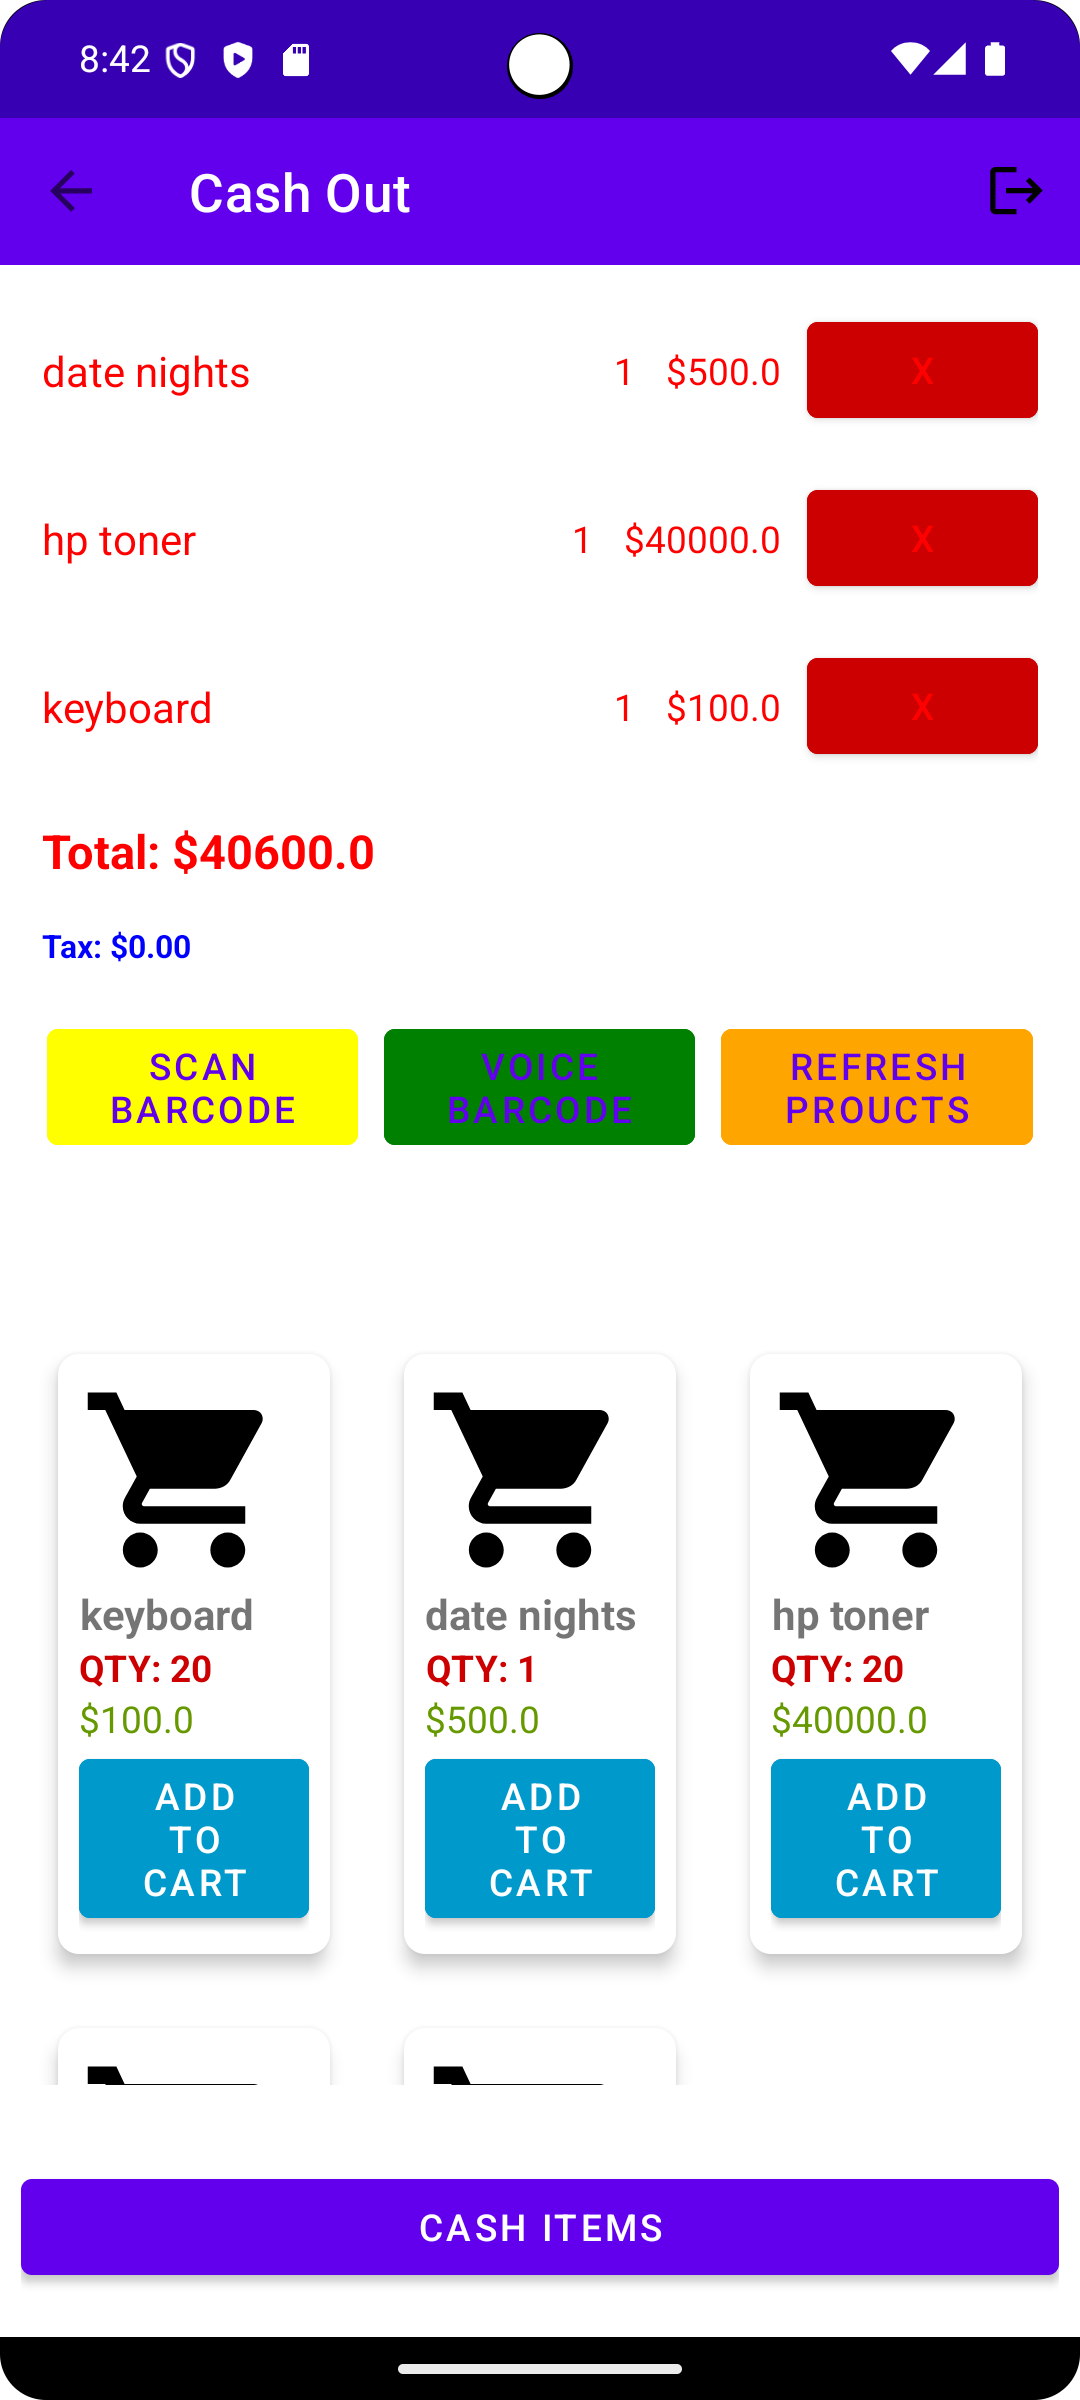Tap the back arrow icon
This screenshot has height=2400, width=1080.
[71, 191]
